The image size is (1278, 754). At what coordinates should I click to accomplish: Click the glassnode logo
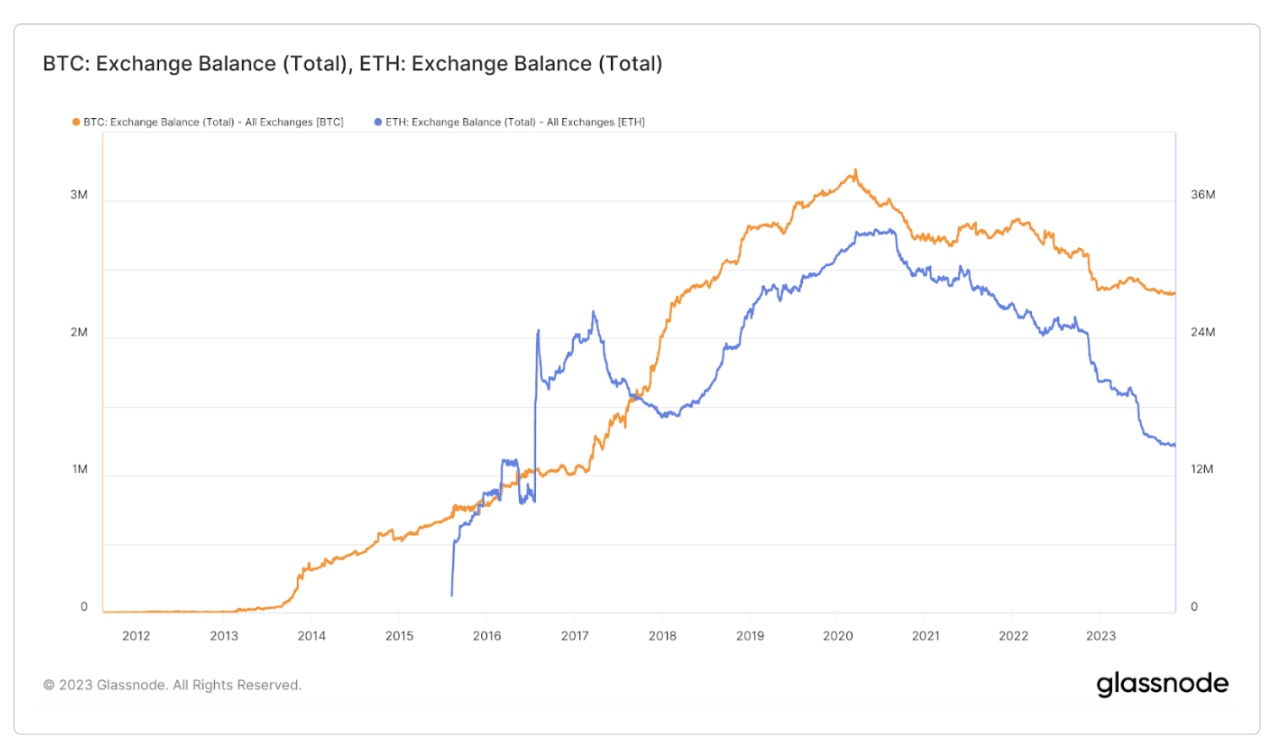pyautogui.click(x=1162, y=684)
